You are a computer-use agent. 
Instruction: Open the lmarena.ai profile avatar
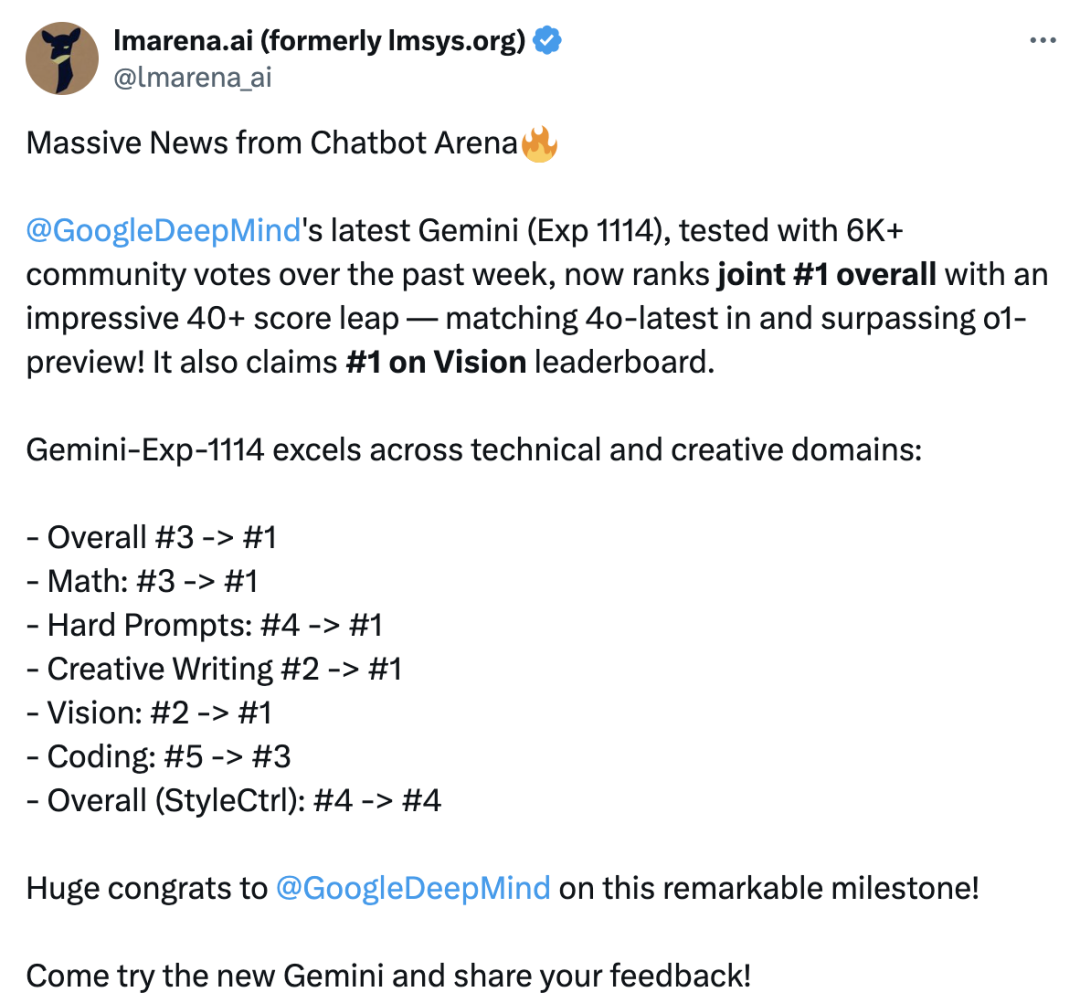pos(62,59)
